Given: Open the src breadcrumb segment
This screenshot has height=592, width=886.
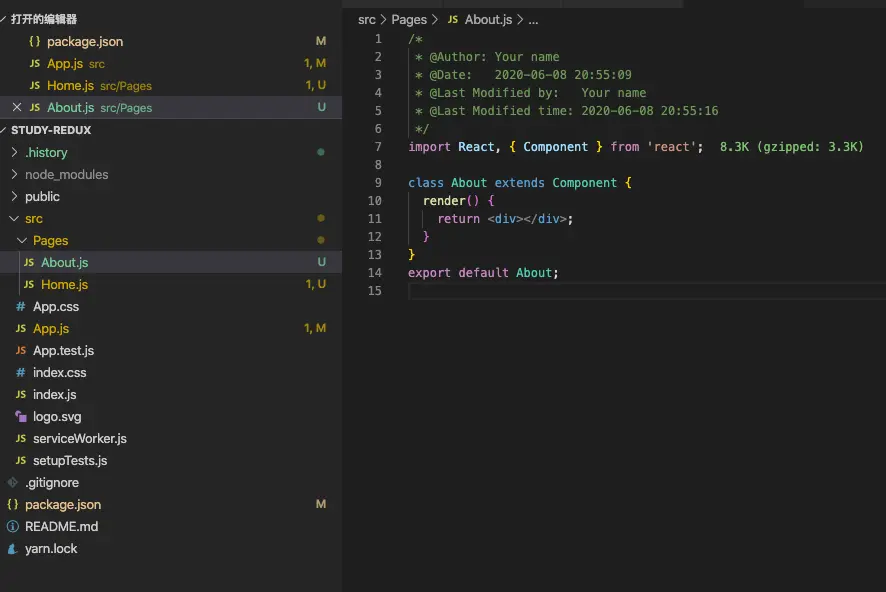Looking at the screenshot, I should [367, 20].
